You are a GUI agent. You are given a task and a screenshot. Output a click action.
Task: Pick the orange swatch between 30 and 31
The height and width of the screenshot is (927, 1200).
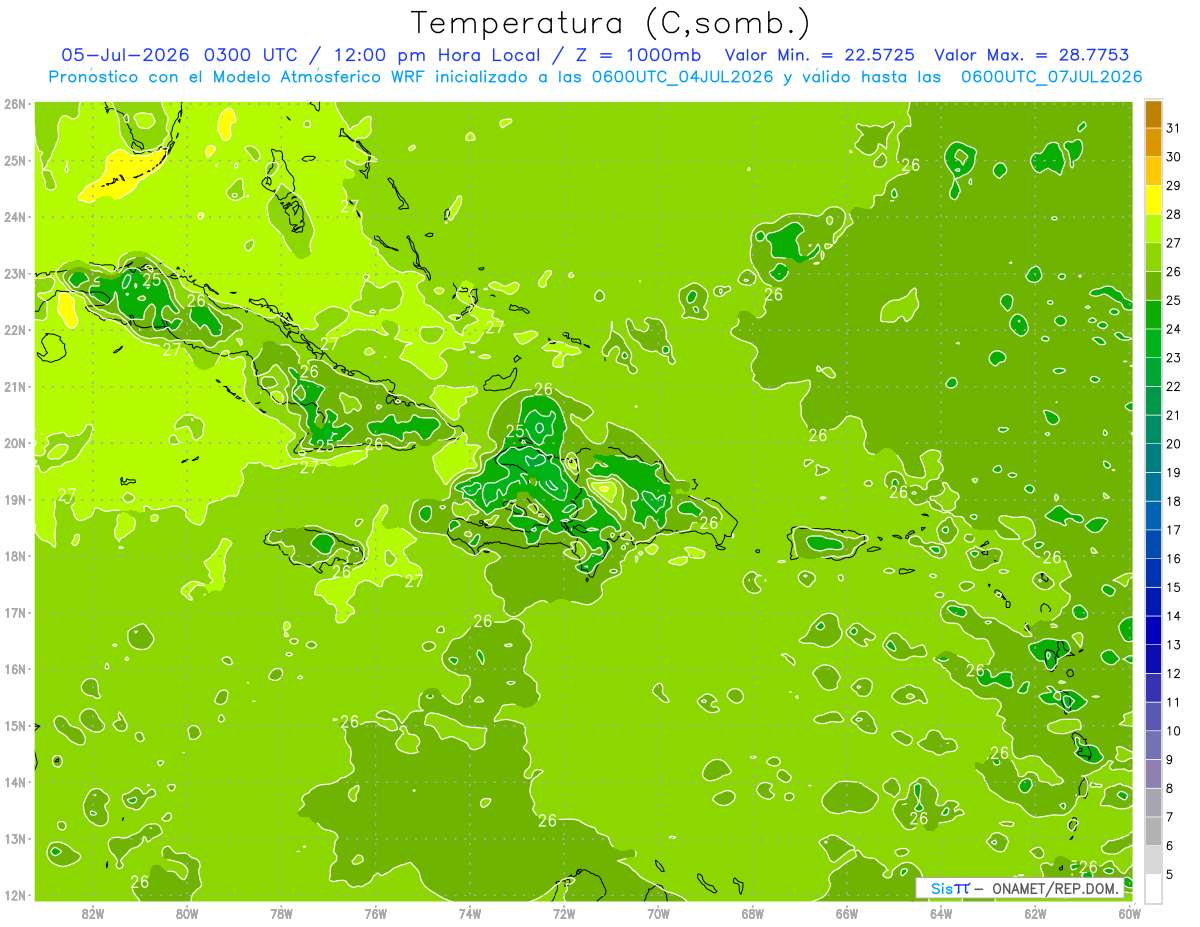coord(1153,143)
